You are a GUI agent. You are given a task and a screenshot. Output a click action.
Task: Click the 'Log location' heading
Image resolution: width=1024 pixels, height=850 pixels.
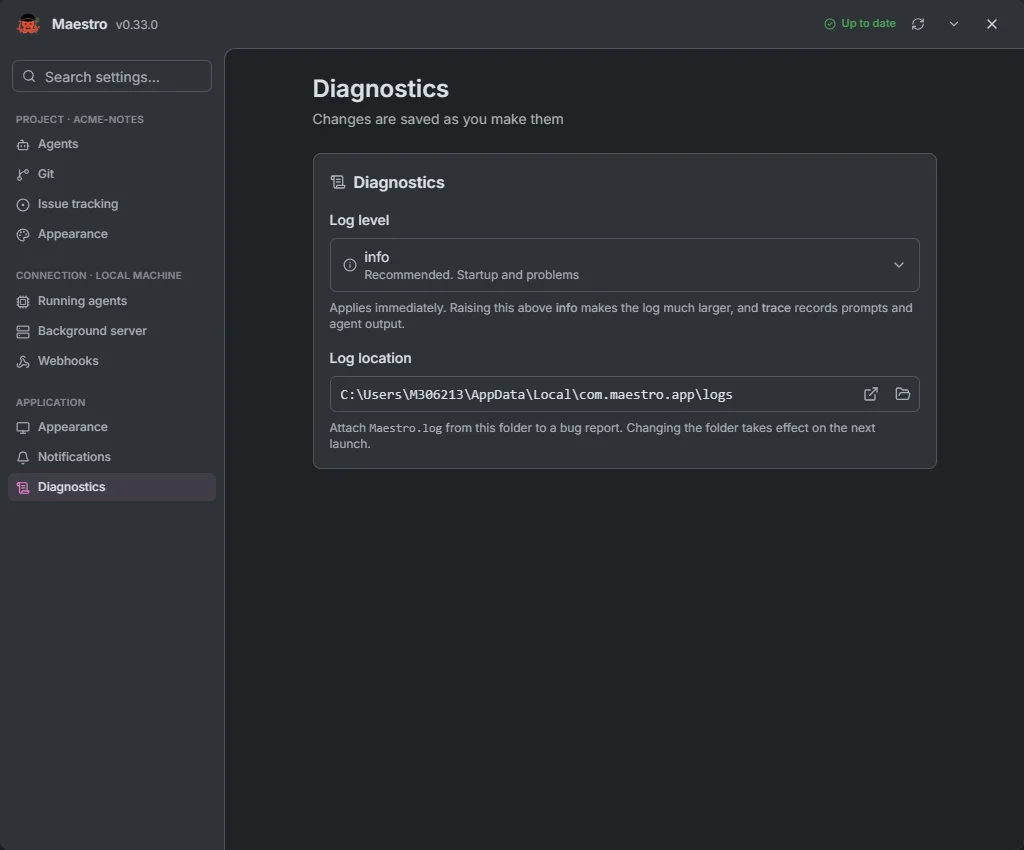(x=370, y=358)
